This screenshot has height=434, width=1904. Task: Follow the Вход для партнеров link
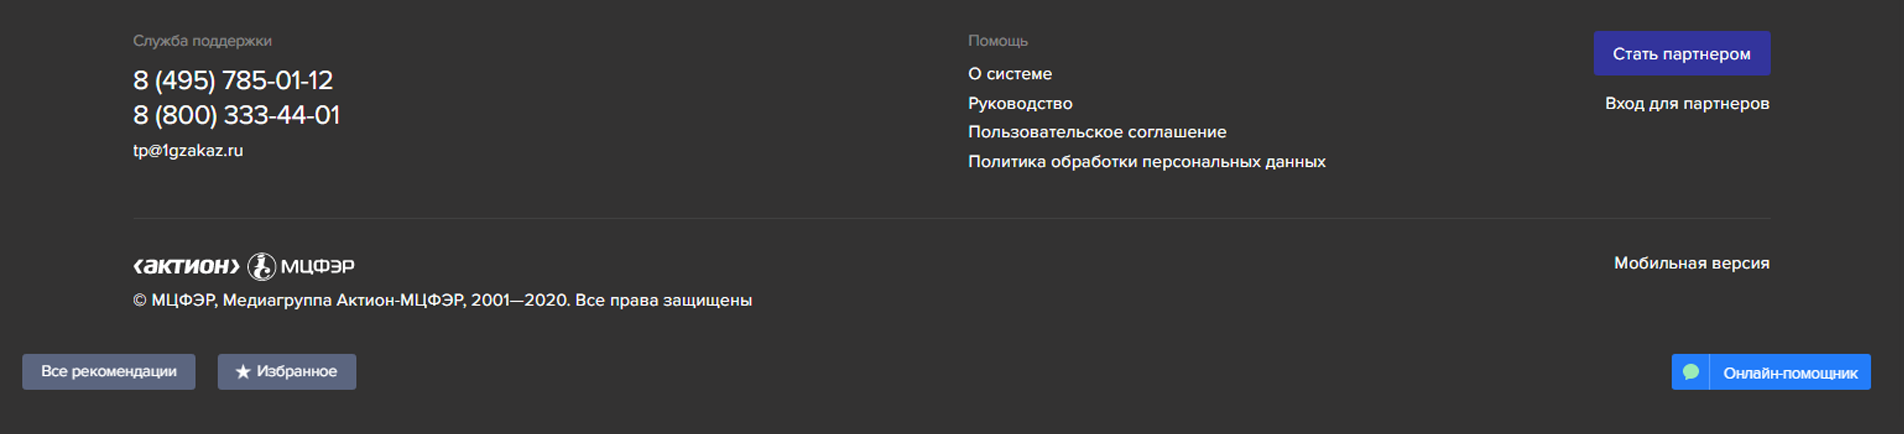click(1687, 104)
